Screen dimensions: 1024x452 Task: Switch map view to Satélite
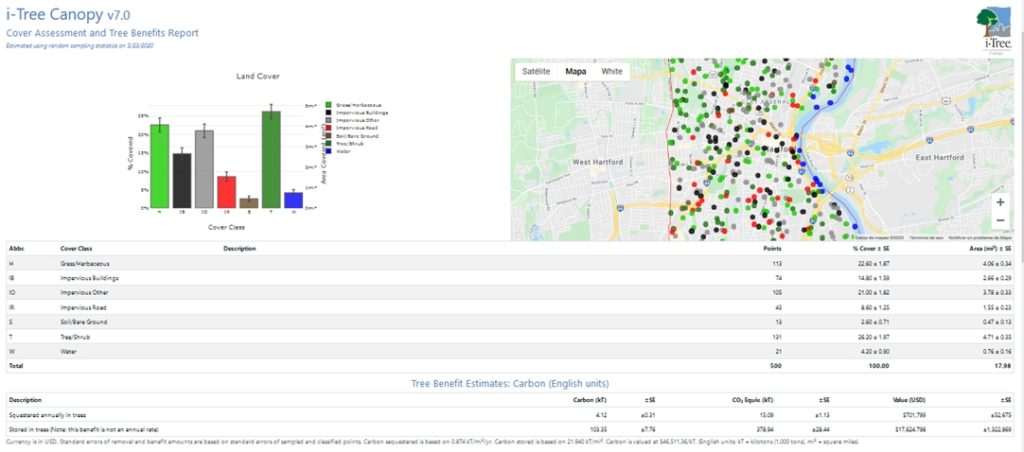pyautogui.click(x=537, y=71)
